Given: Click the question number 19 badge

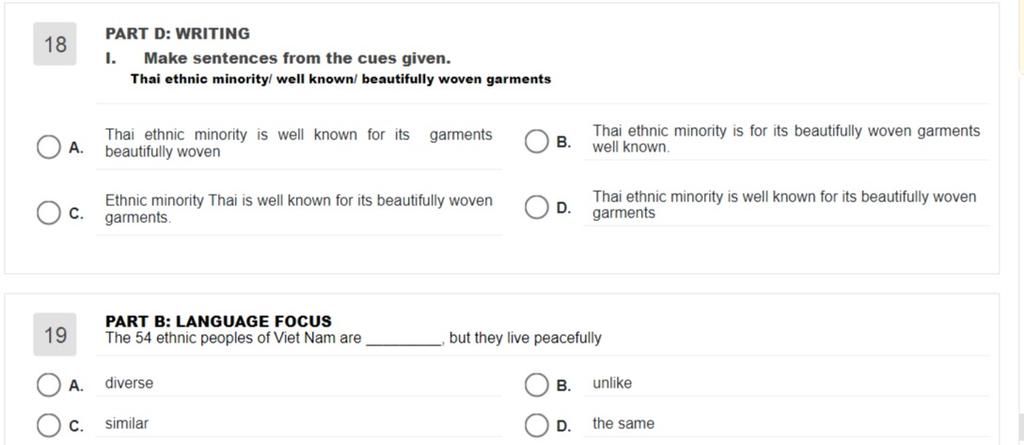Looking at the screenshot, I should [x=55, y=335].
